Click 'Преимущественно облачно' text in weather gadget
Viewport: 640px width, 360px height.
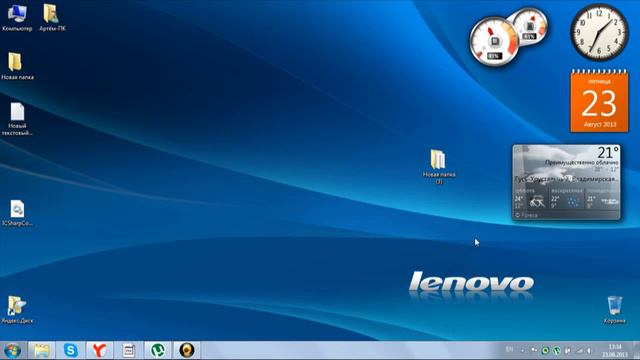pos(582,162)
